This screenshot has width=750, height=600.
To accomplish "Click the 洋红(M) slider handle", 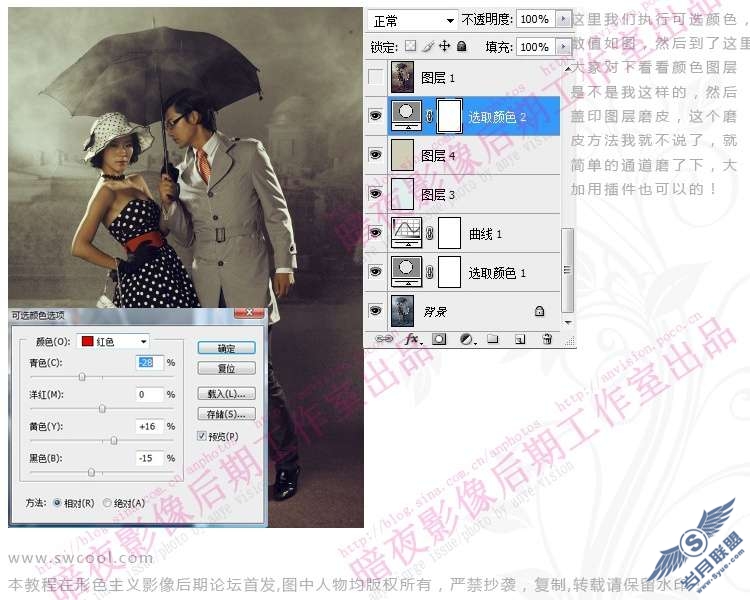I will [x=102, y=409].
